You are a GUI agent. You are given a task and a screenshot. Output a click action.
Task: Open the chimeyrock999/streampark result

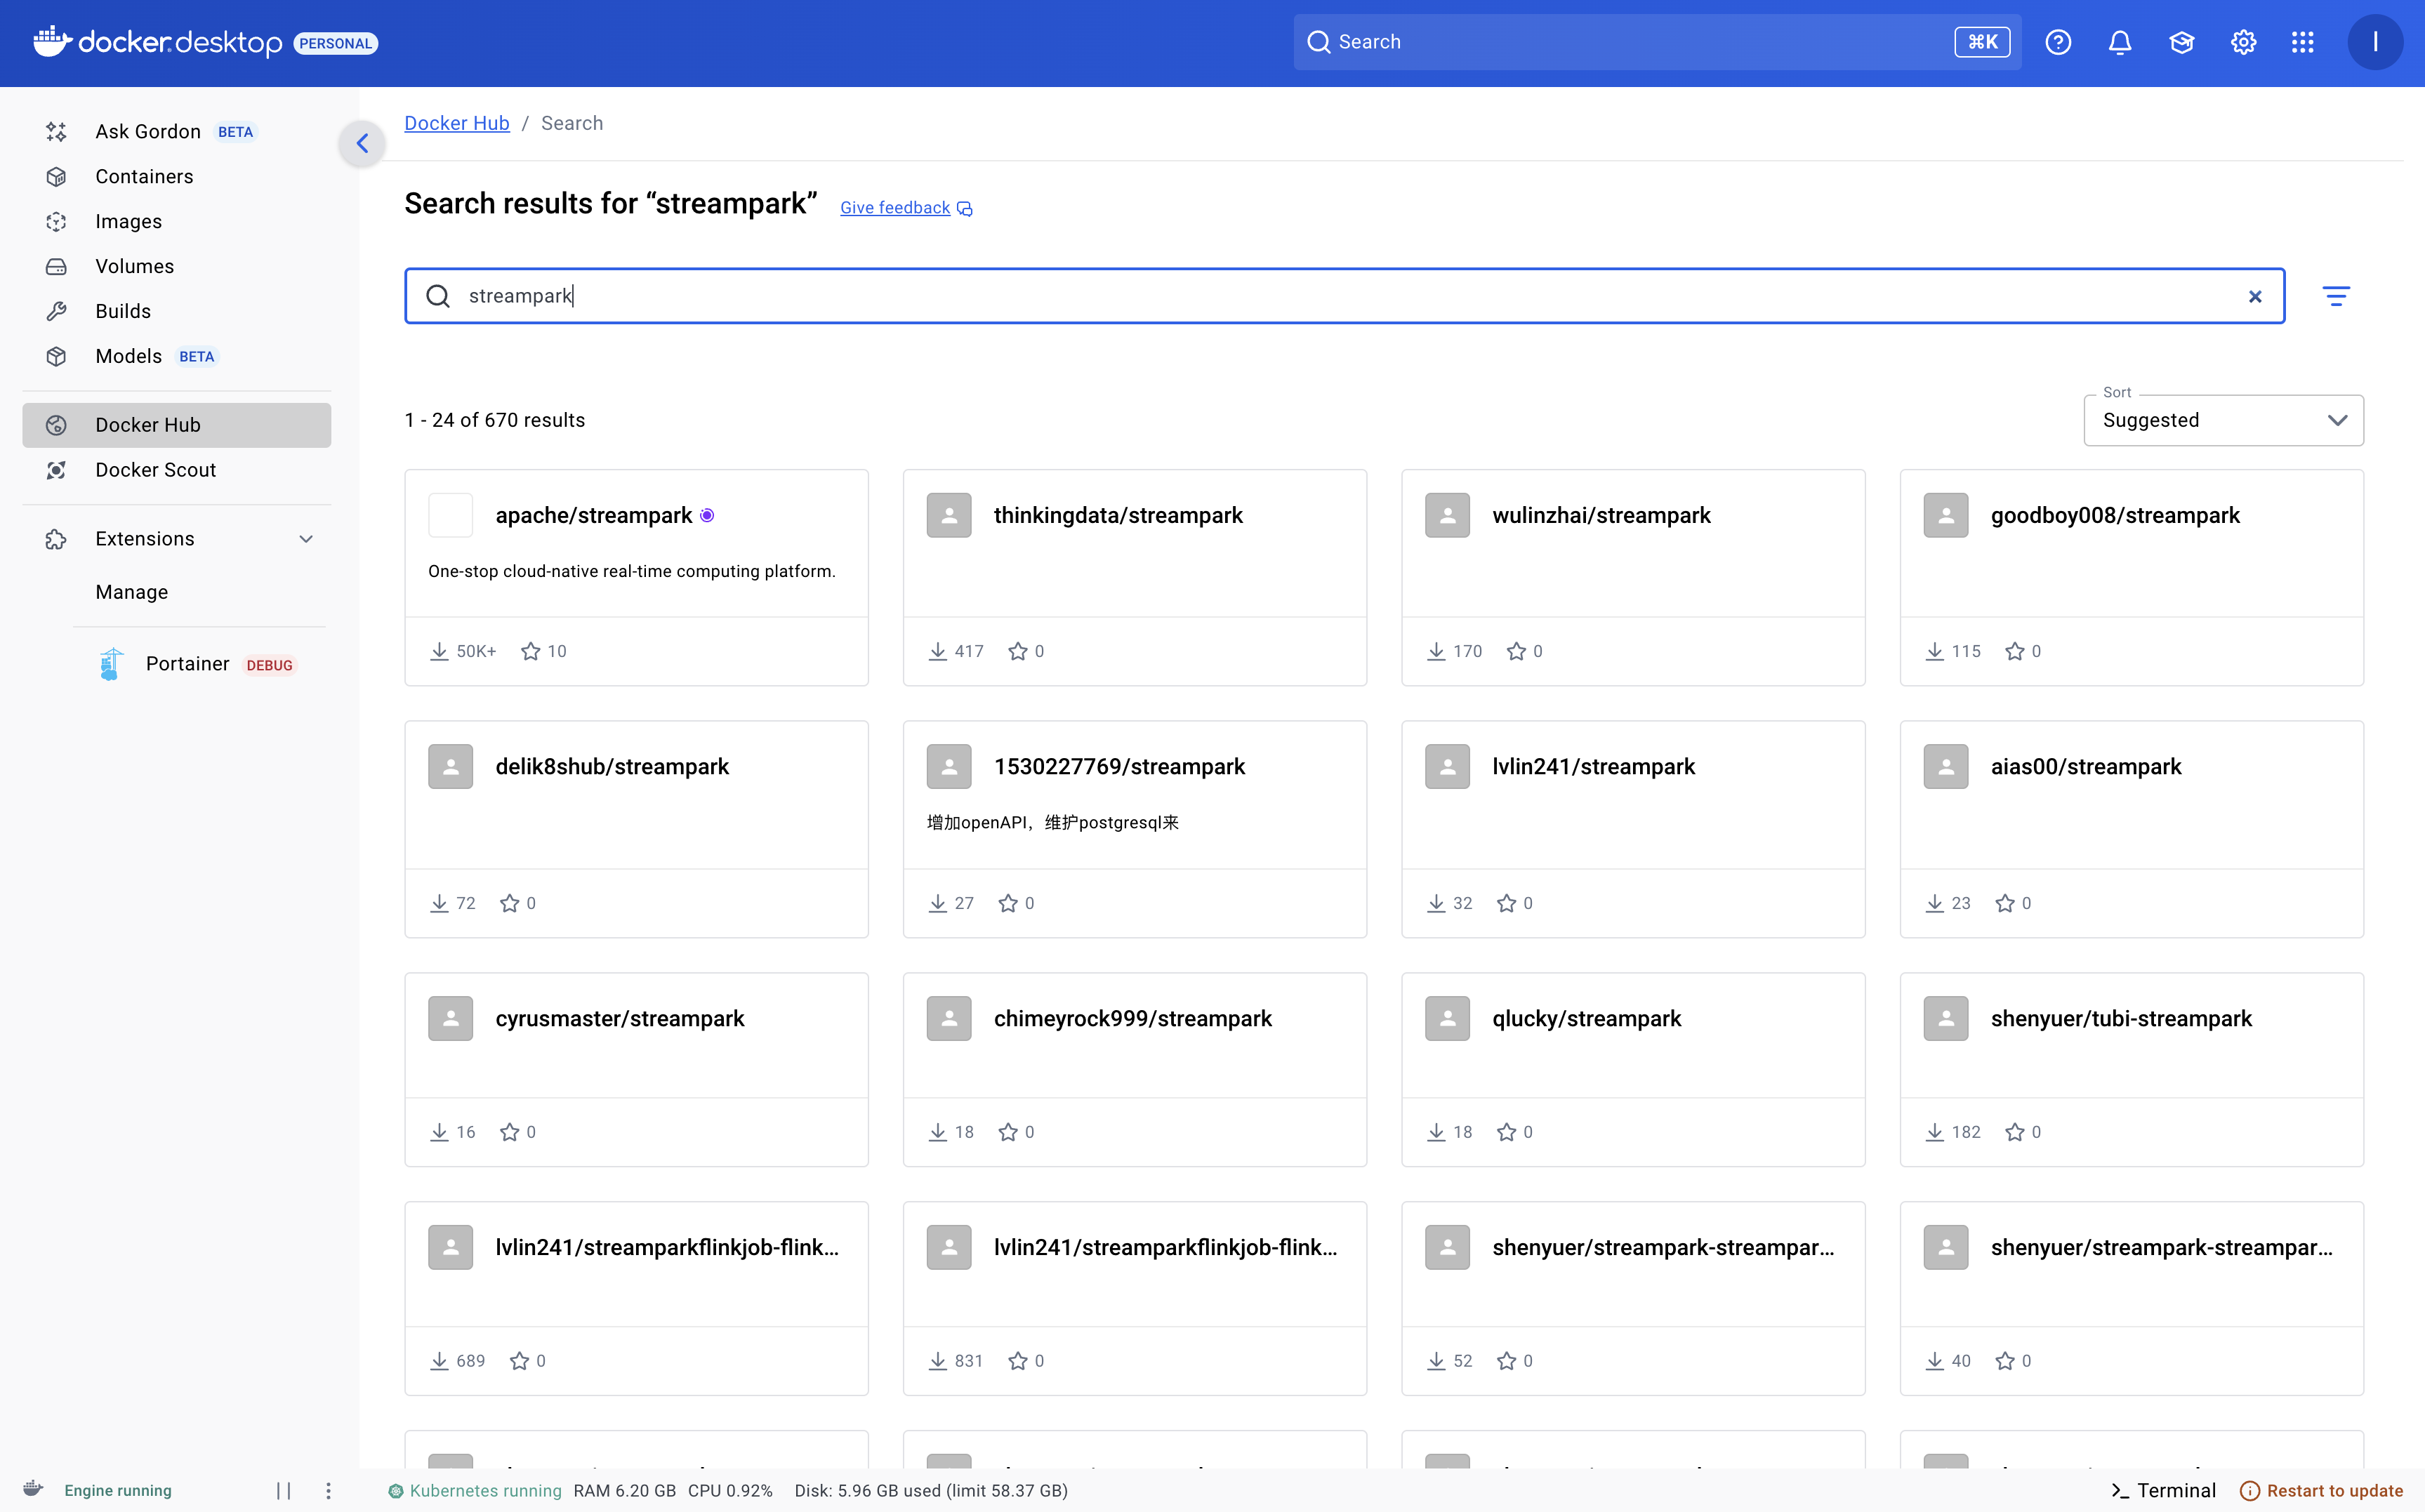click(1134, 1069)
